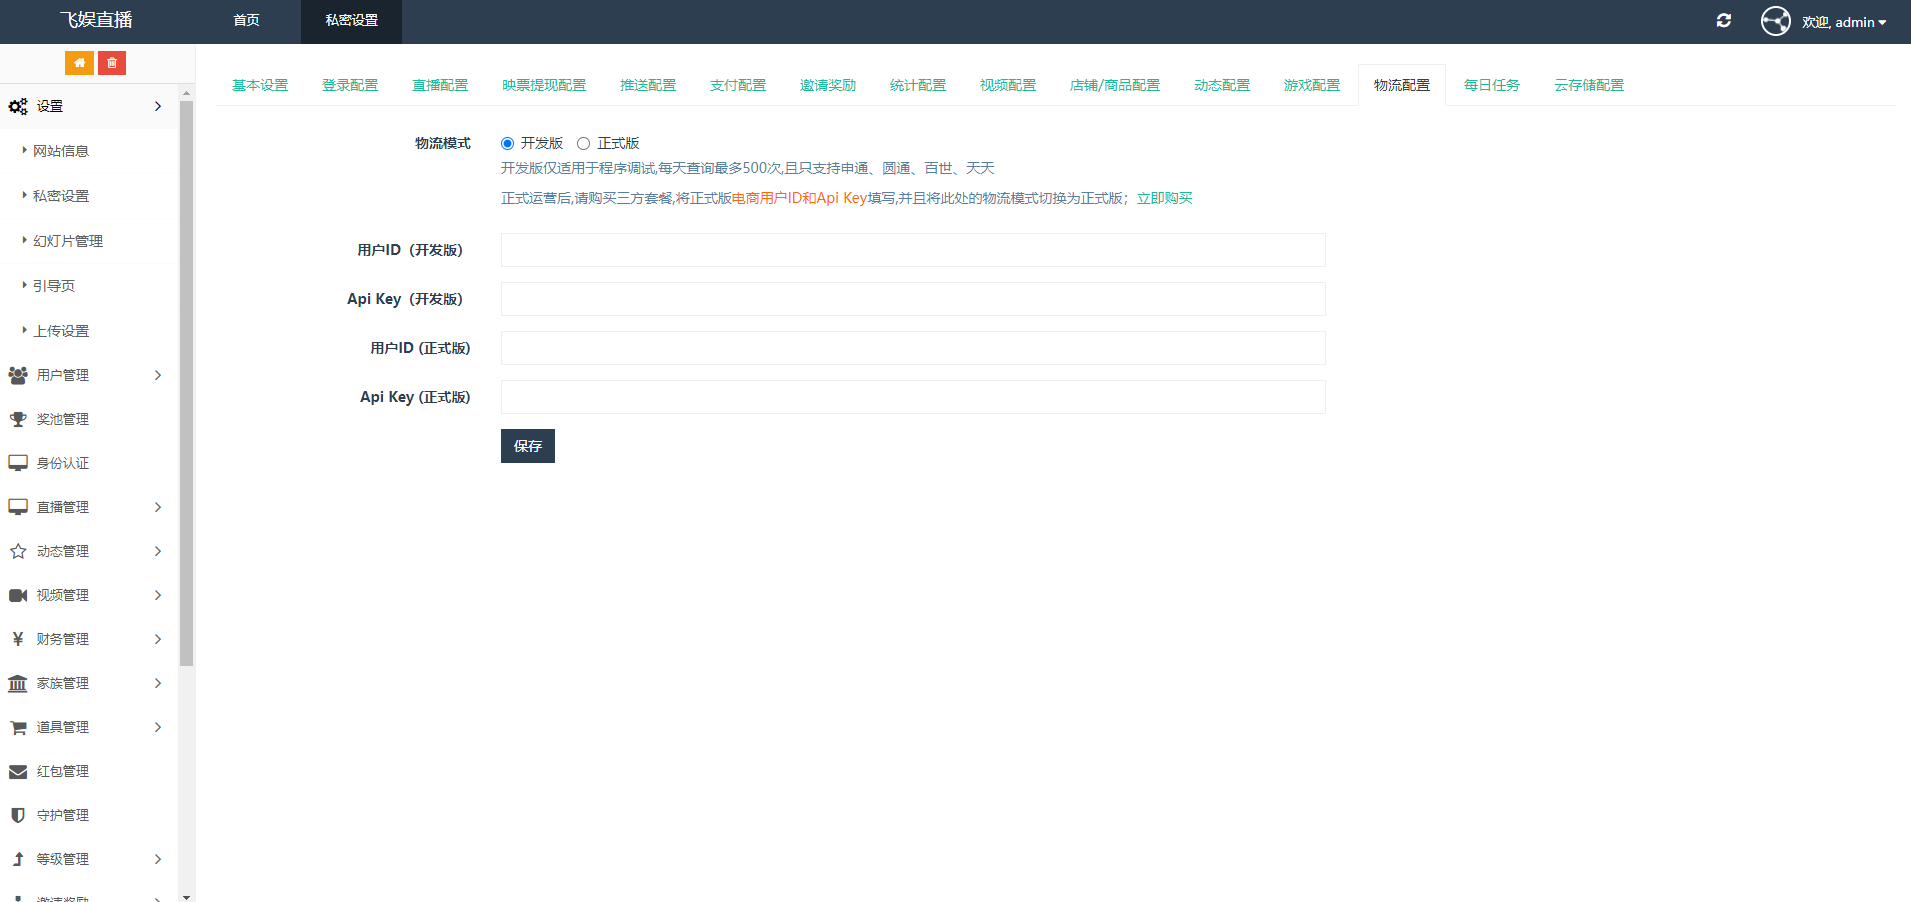1911x902 pixels.
Task: Open the yellow home icon above sidebar
Action: (x=79, y=62)
